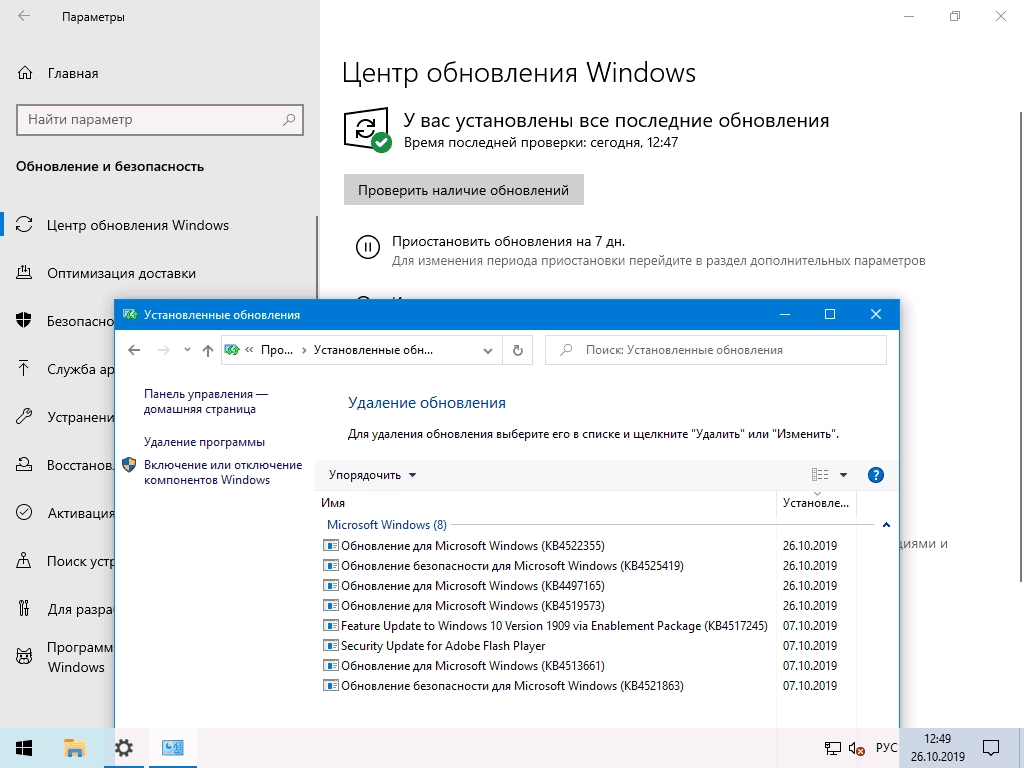Viewport: 1024px width, 768px height.
Task: Open the clock showing 12:49
Action: 937,748
